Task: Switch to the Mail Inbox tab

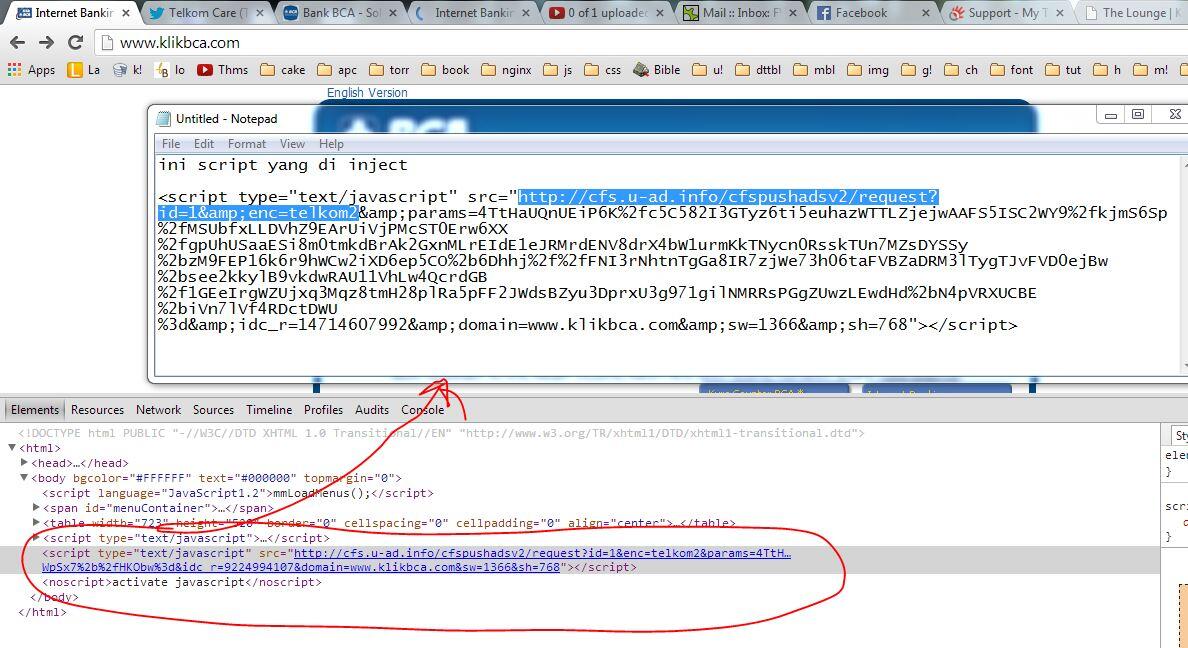Action: [x=739, y=13]
